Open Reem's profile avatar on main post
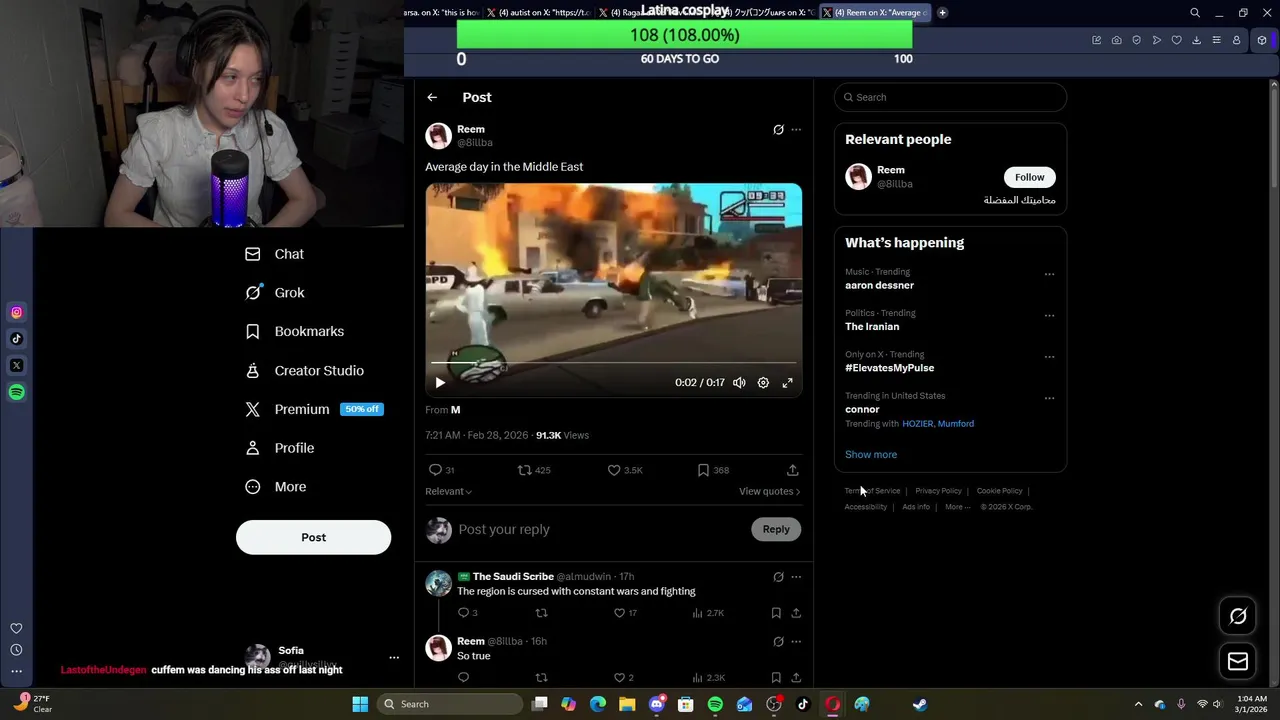The height and width of the screenshot is (720, 1280). click(438, 136)
